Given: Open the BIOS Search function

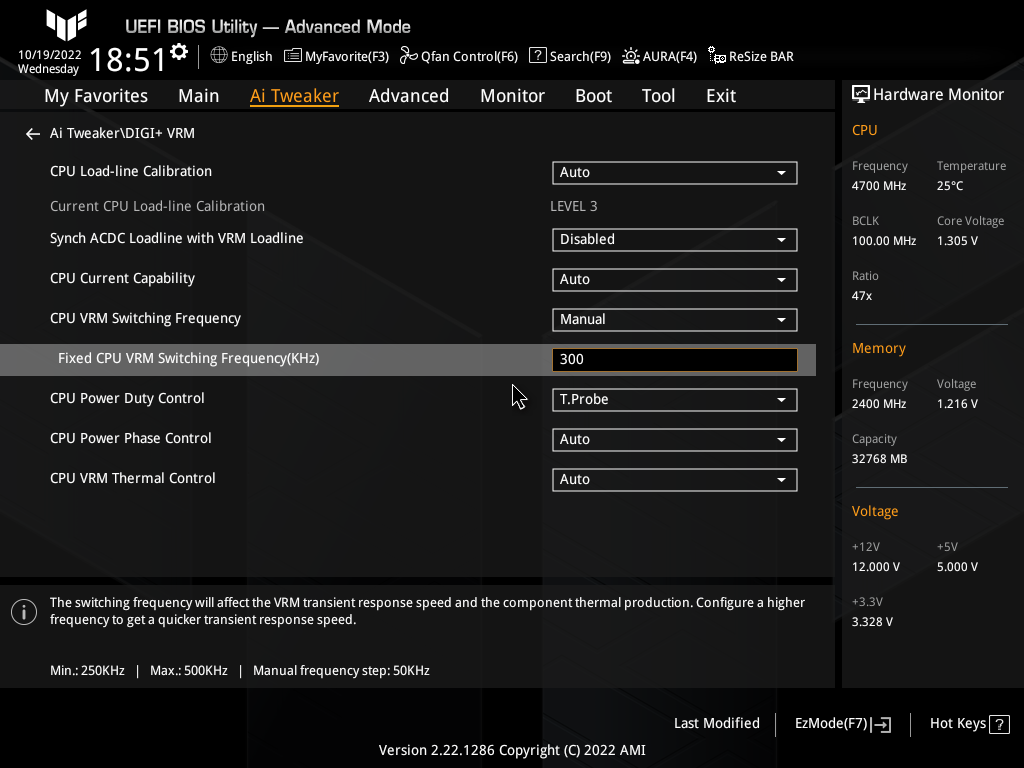Looking at the screenshot, I should 569,56.
